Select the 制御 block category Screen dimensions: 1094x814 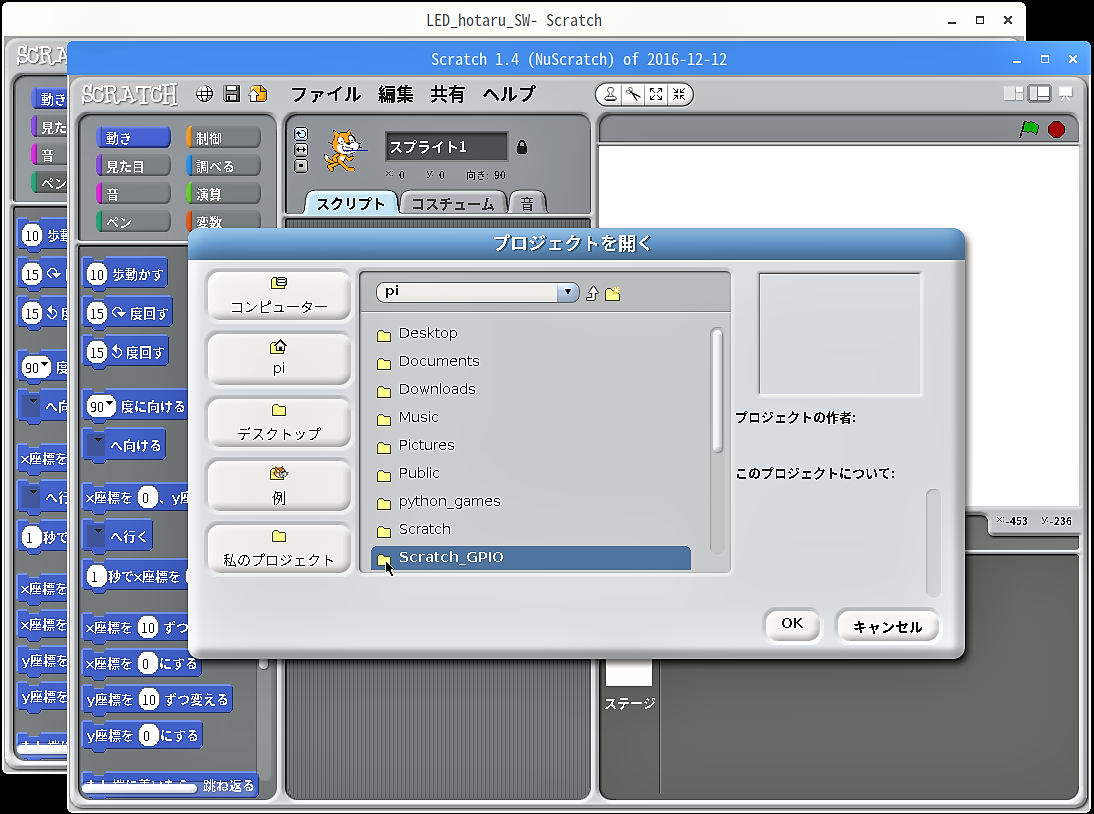(x=223, y=138)
